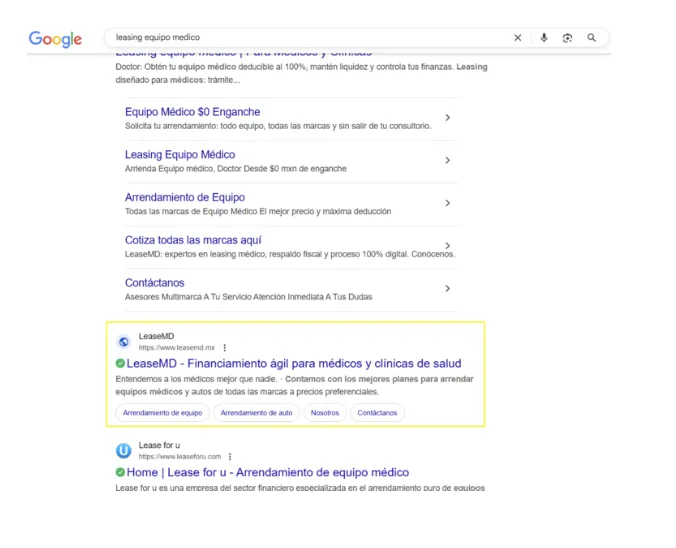Open three-dot menu next to leasemd.mx URL

coord(225,348)
